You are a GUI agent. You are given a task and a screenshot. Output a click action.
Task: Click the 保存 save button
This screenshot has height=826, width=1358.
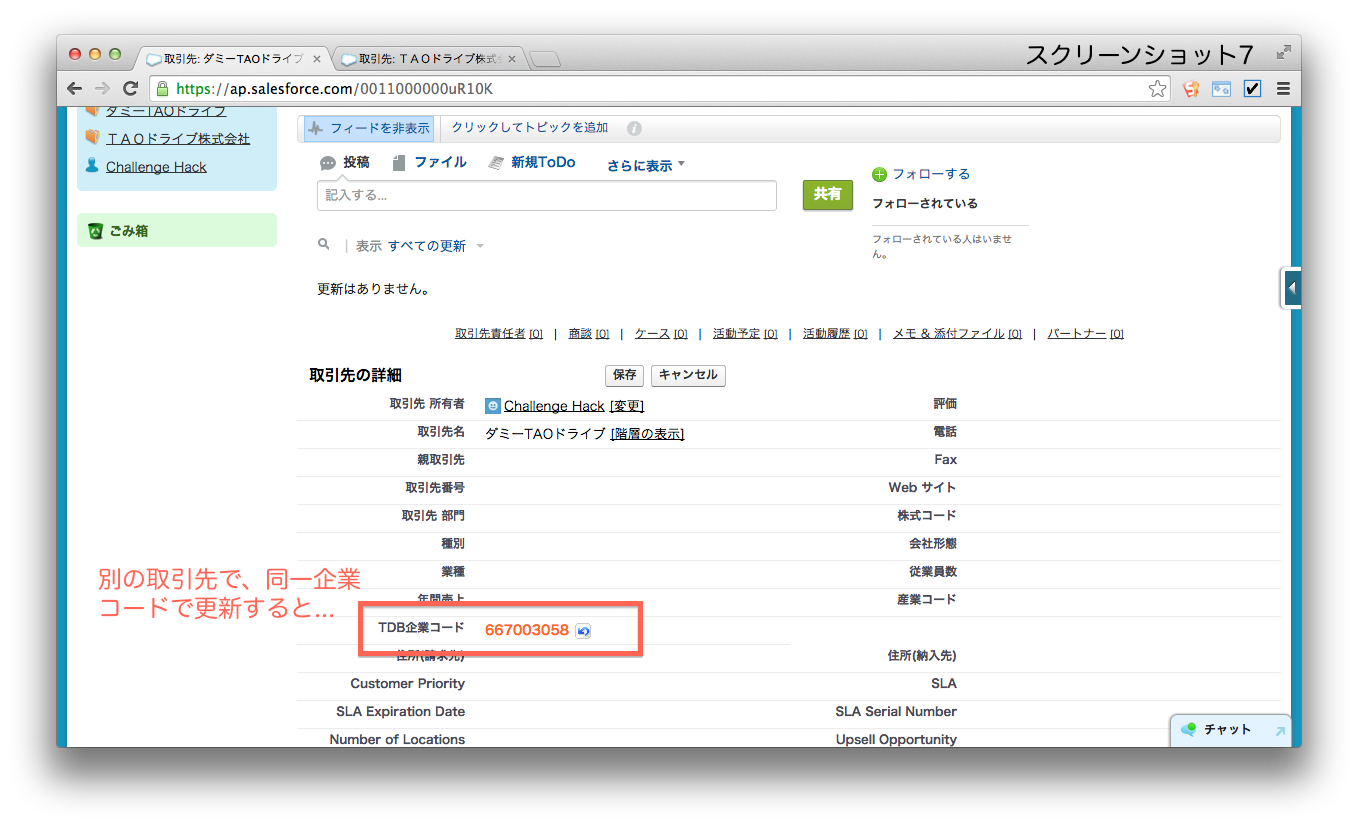coord(625,375)
